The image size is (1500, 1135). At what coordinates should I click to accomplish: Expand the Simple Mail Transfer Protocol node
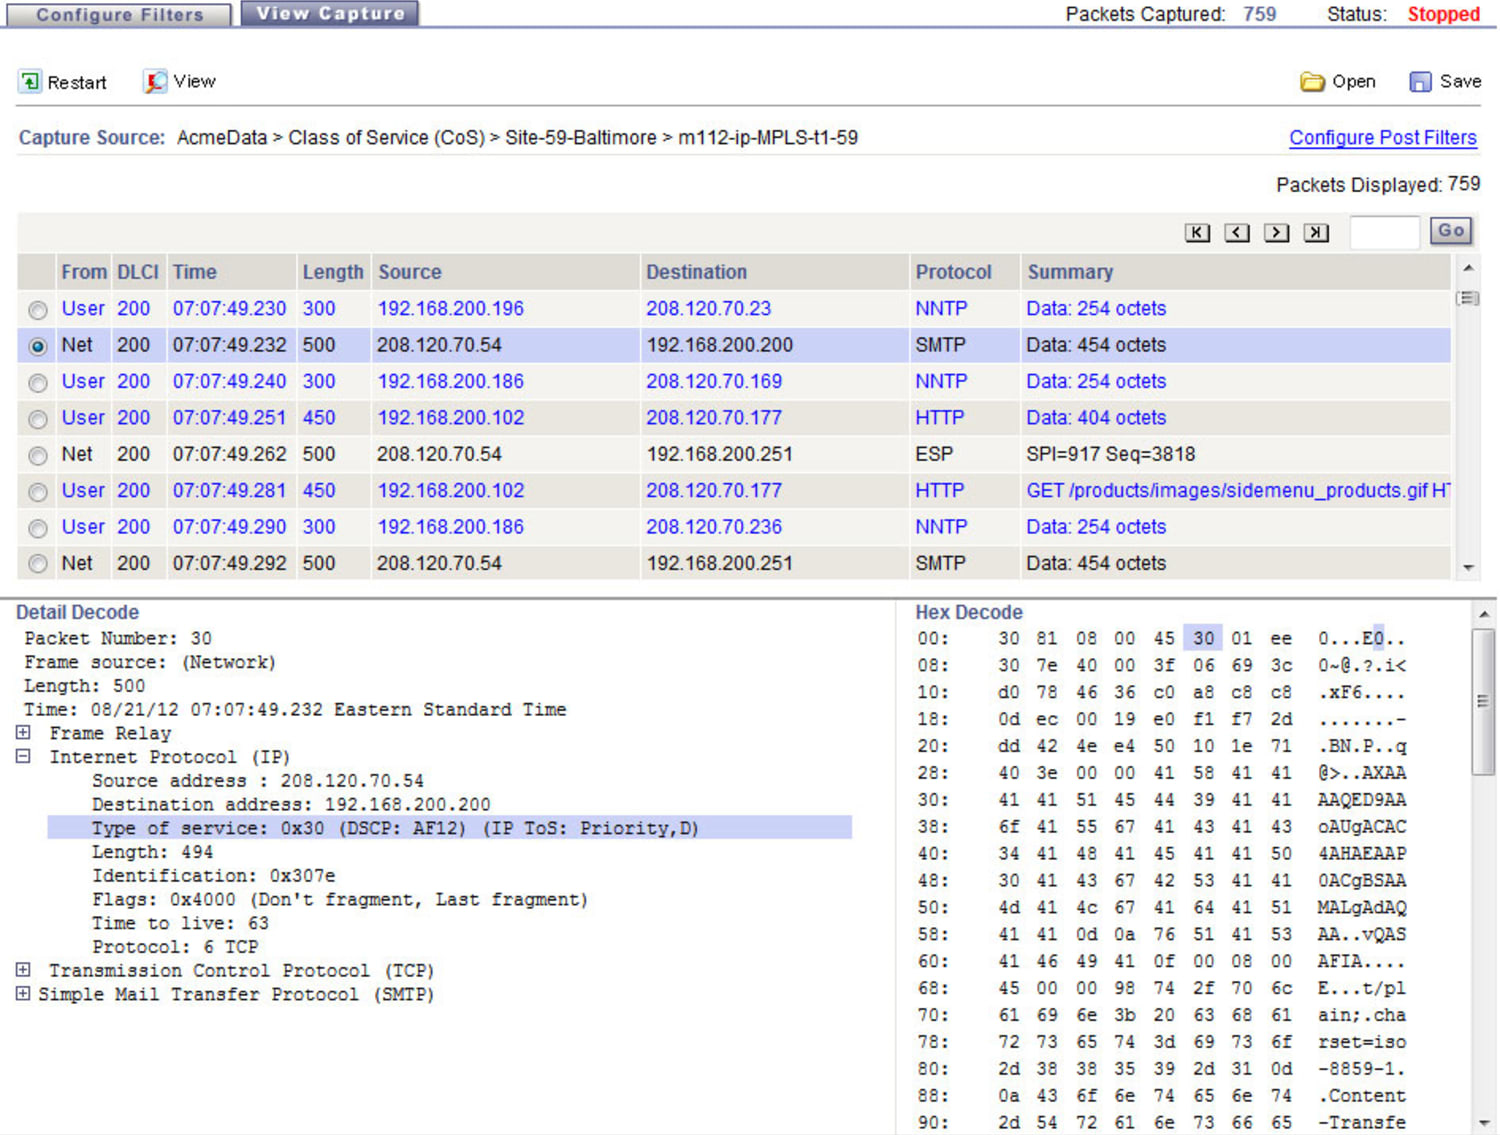23,993
